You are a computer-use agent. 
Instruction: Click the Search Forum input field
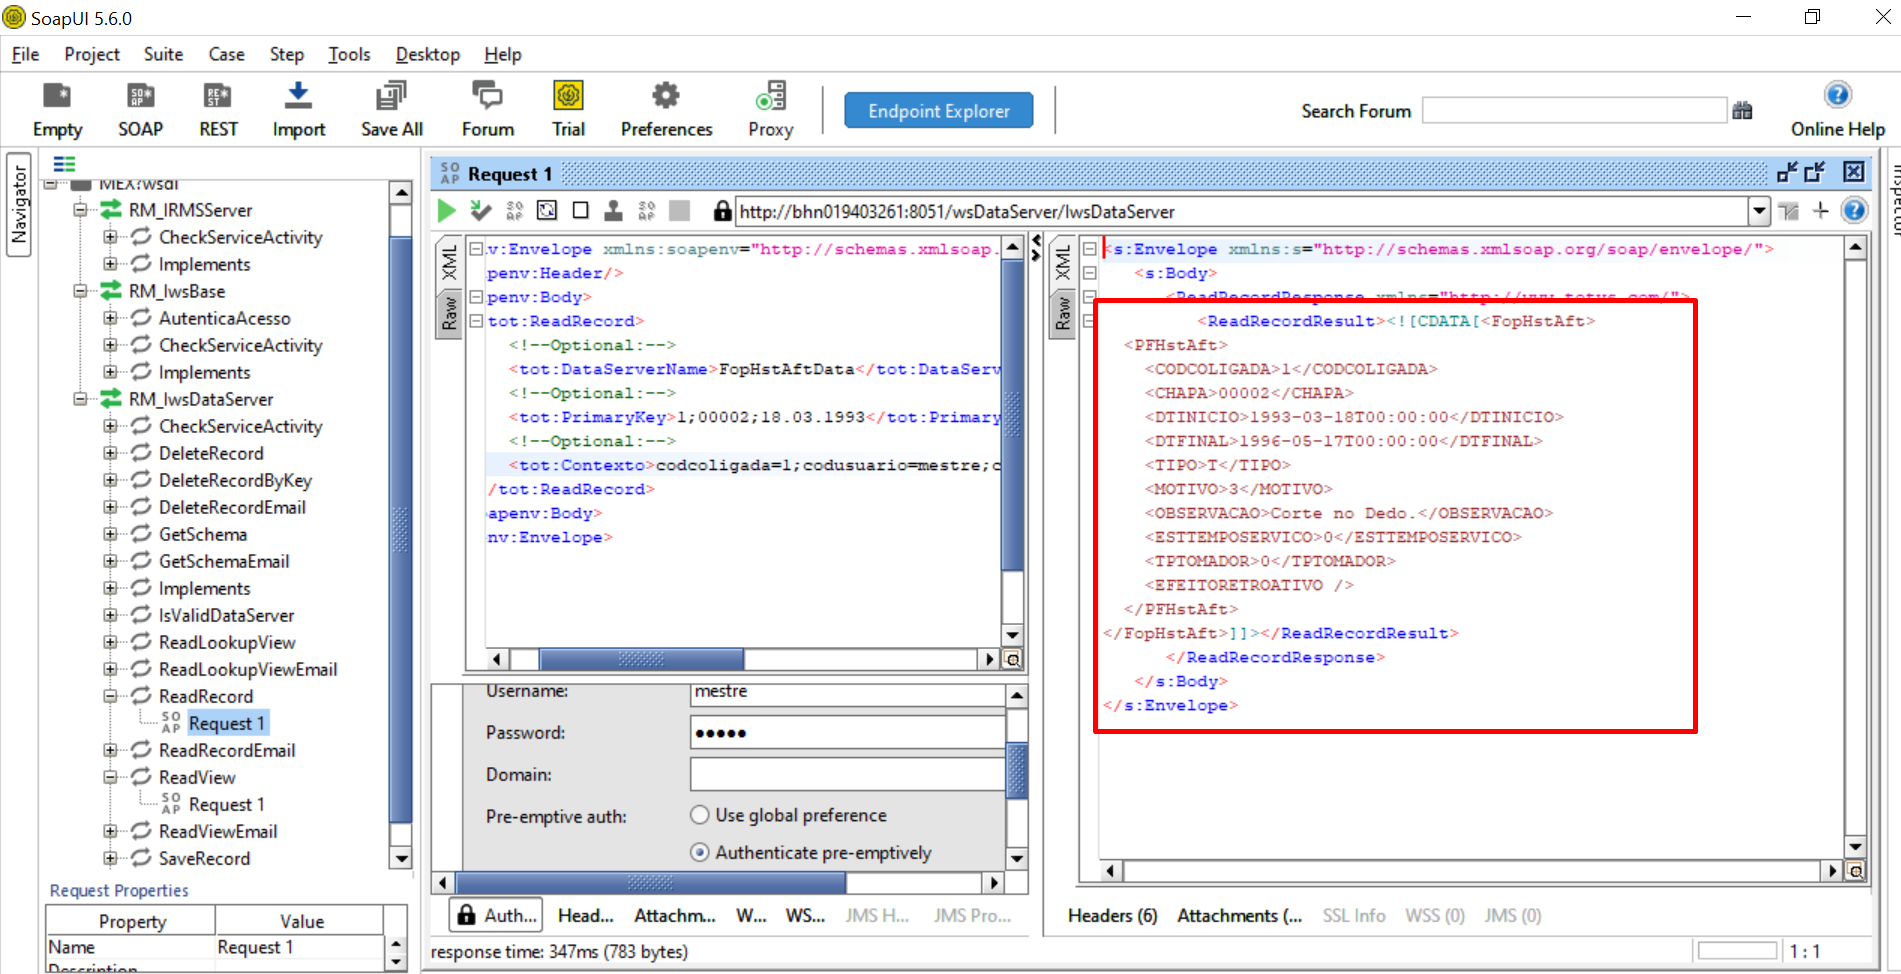(1574, 110)
